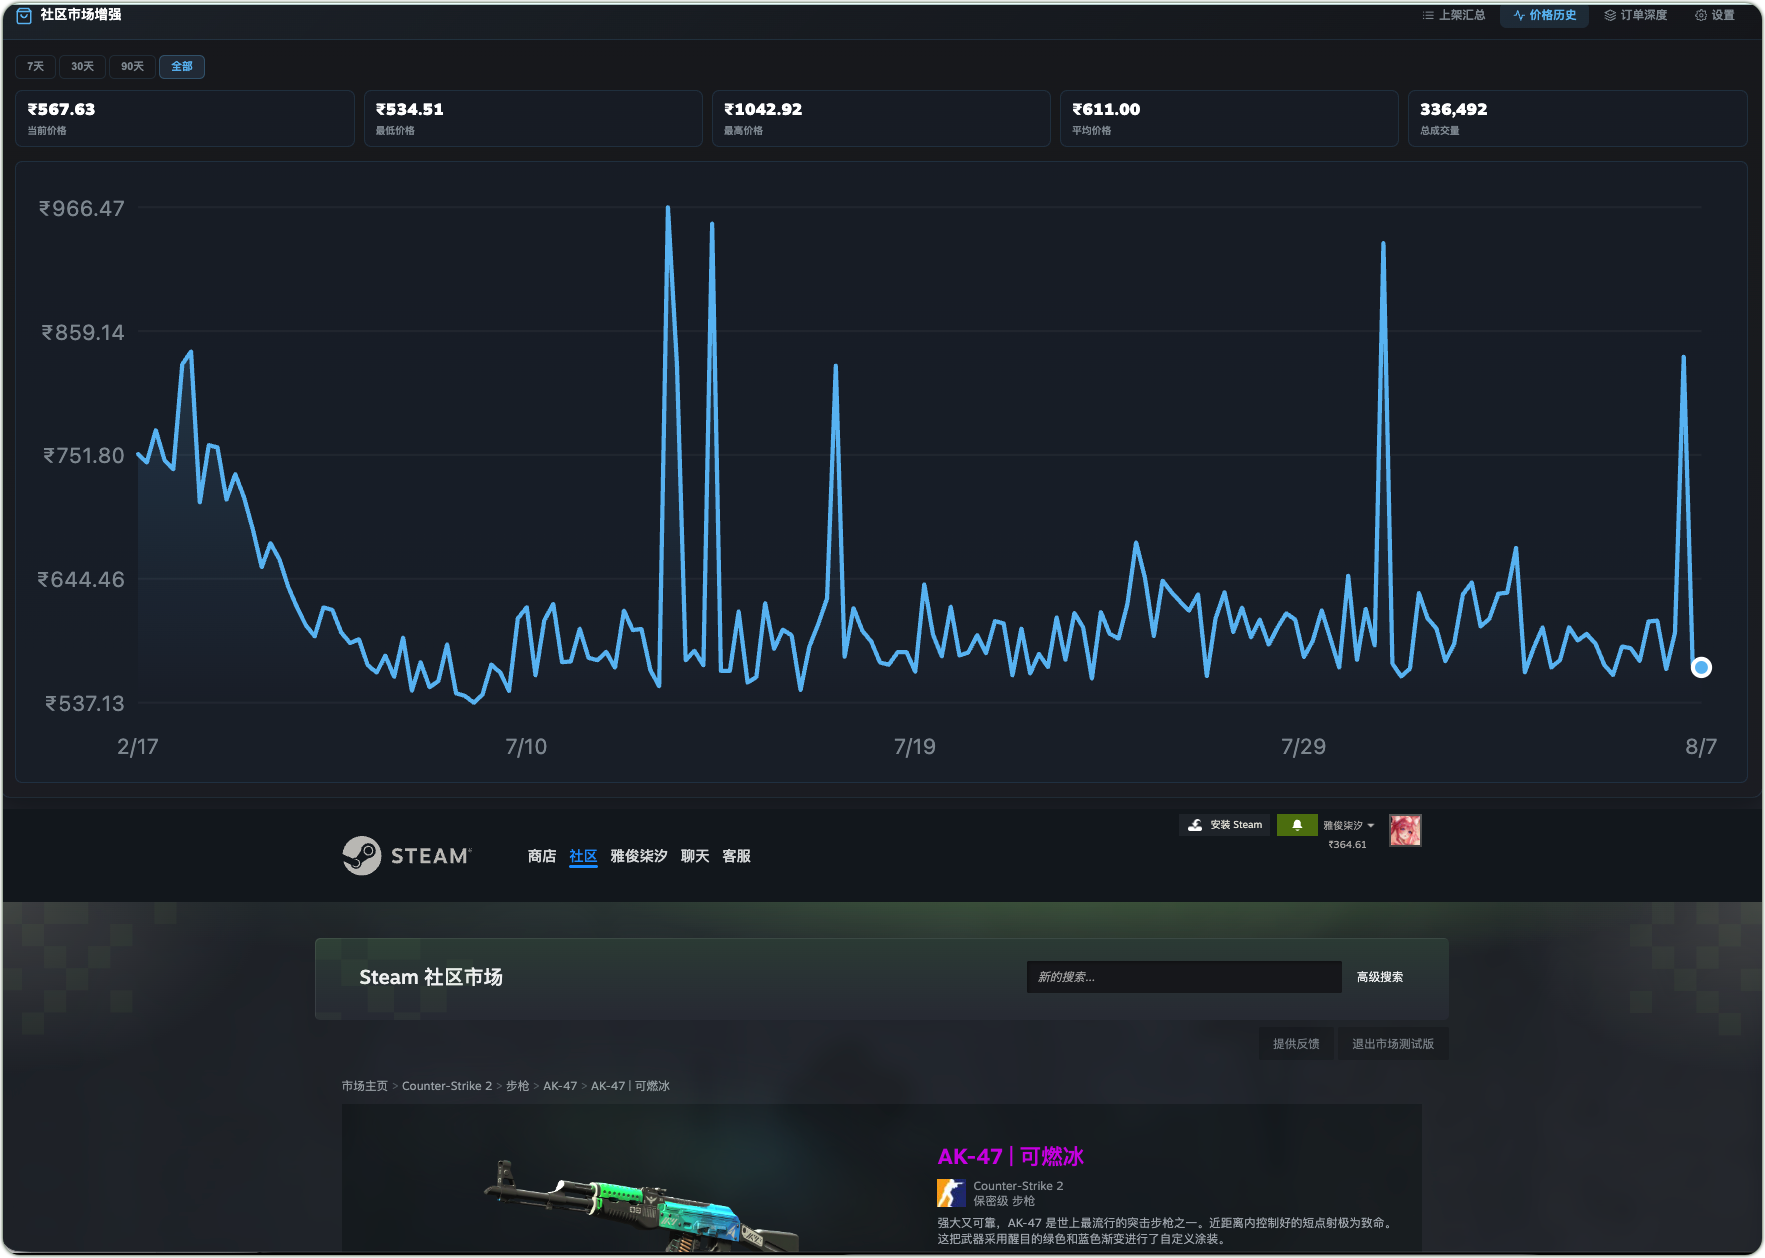Expand the 雅俊柒汐 account dropdown
Screen dimensions: 1765x1258
tap(1348, 825)
